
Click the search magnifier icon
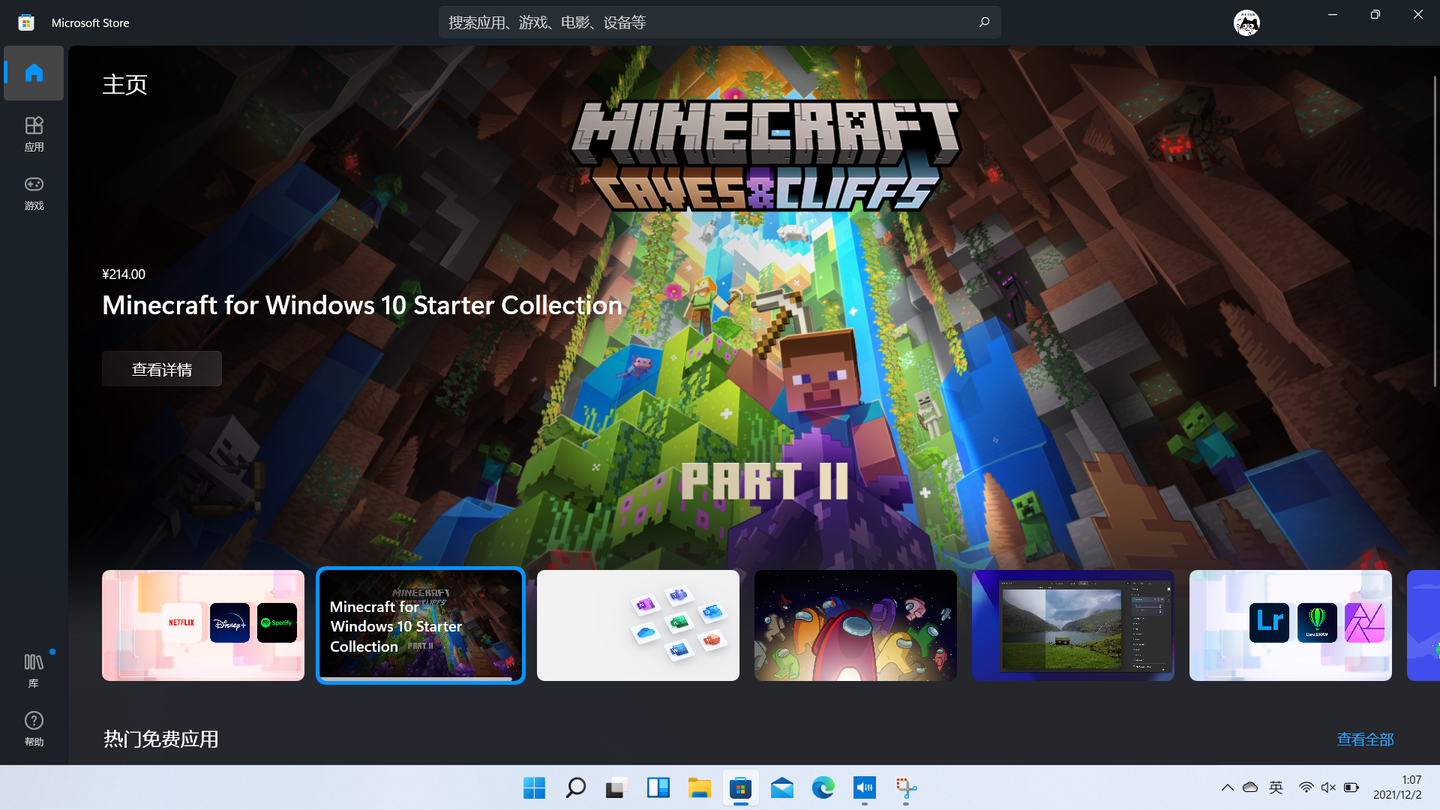click(x=984, y=22)
